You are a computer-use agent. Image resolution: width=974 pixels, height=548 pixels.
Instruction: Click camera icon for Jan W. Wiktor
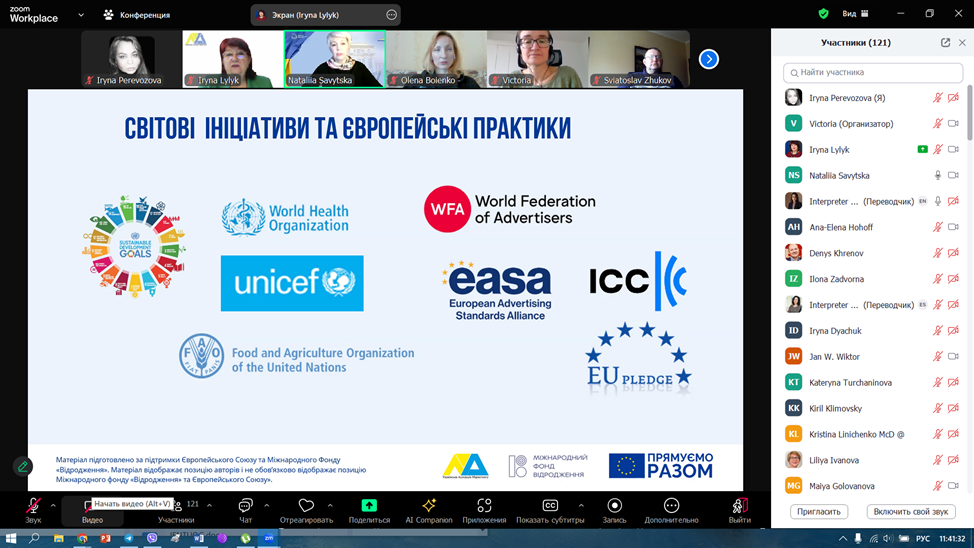[954, 357]
